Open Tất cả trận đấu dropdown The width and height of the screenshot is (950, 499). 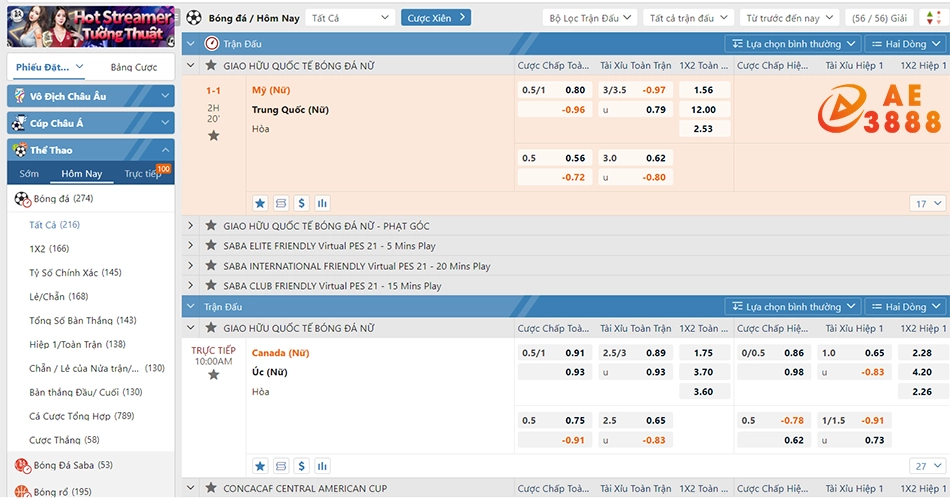tap(688, 18)
